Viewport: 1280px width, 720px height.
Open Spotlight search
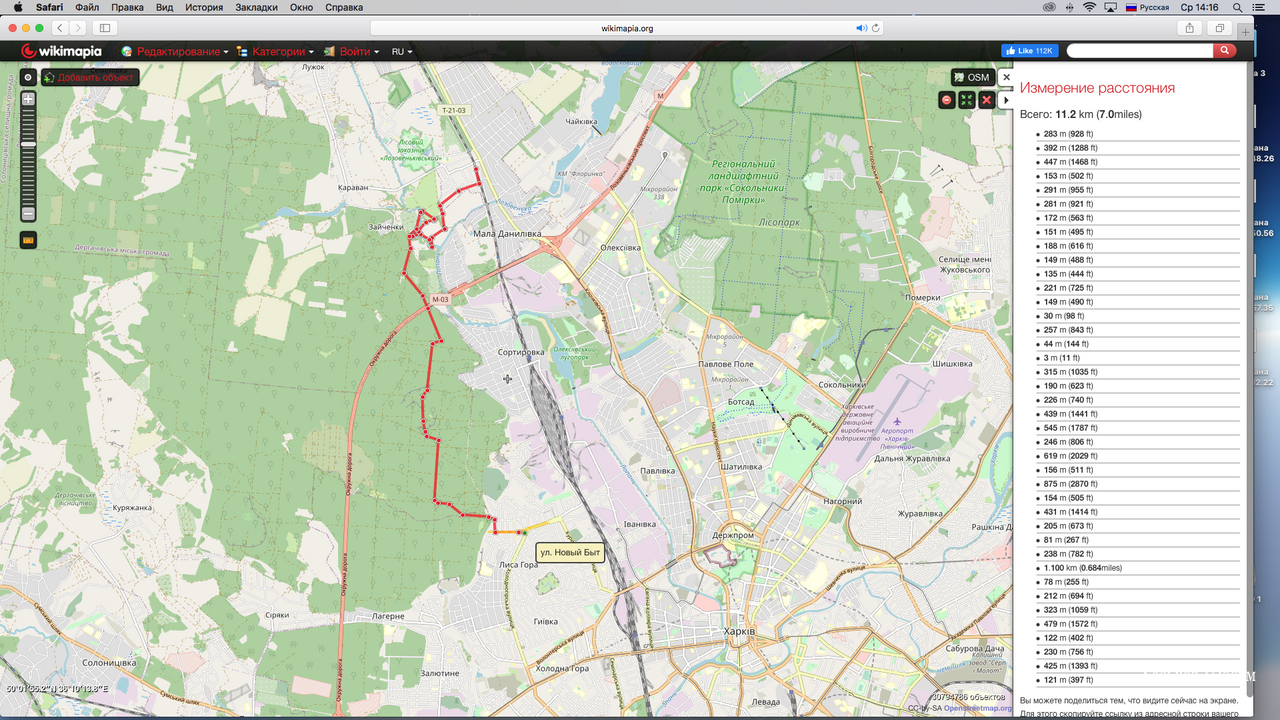click(x=1237, y=7)
